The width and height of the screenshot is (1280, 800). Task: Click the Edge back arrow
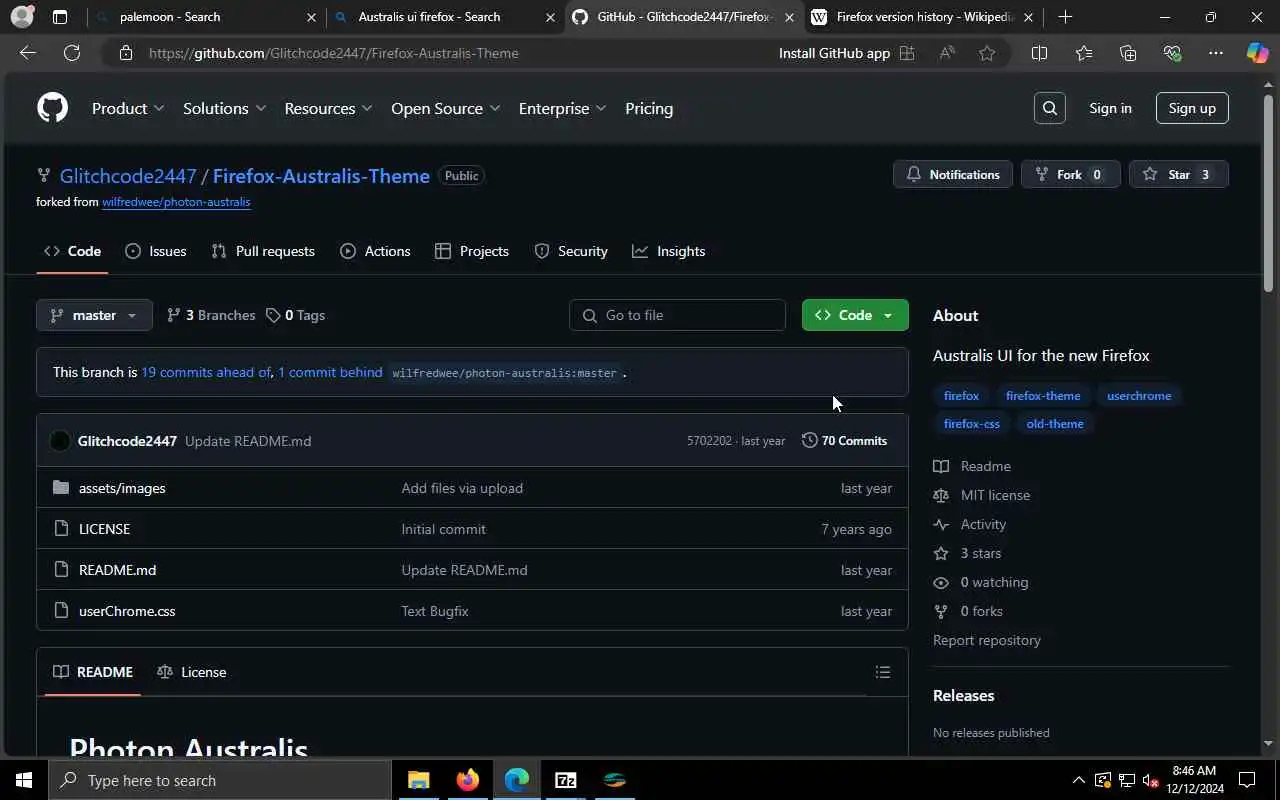click(28, 53)
